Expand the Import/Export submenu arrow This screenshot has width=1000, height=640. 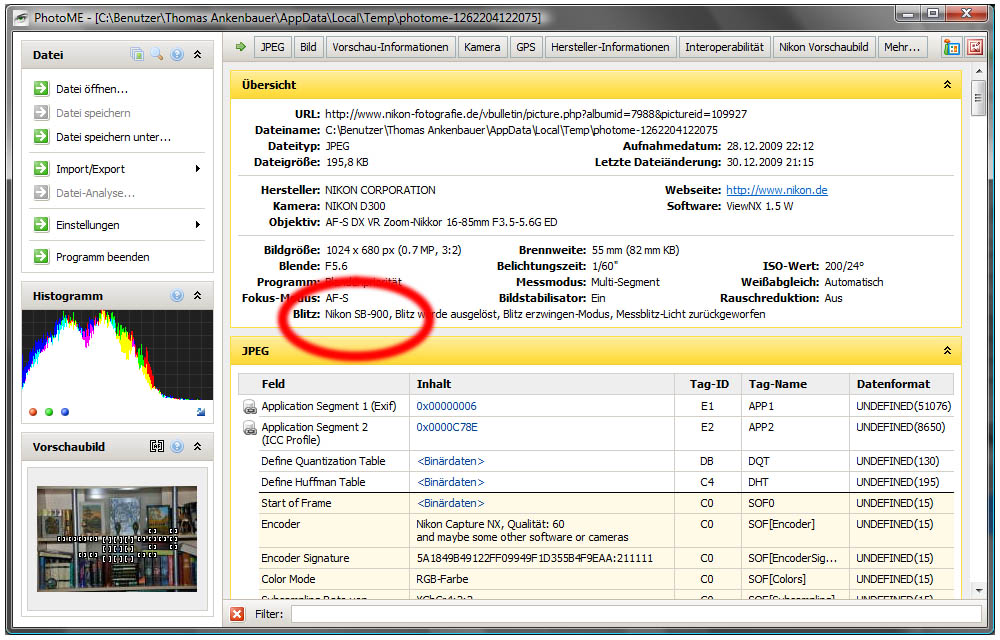point(198,168)
